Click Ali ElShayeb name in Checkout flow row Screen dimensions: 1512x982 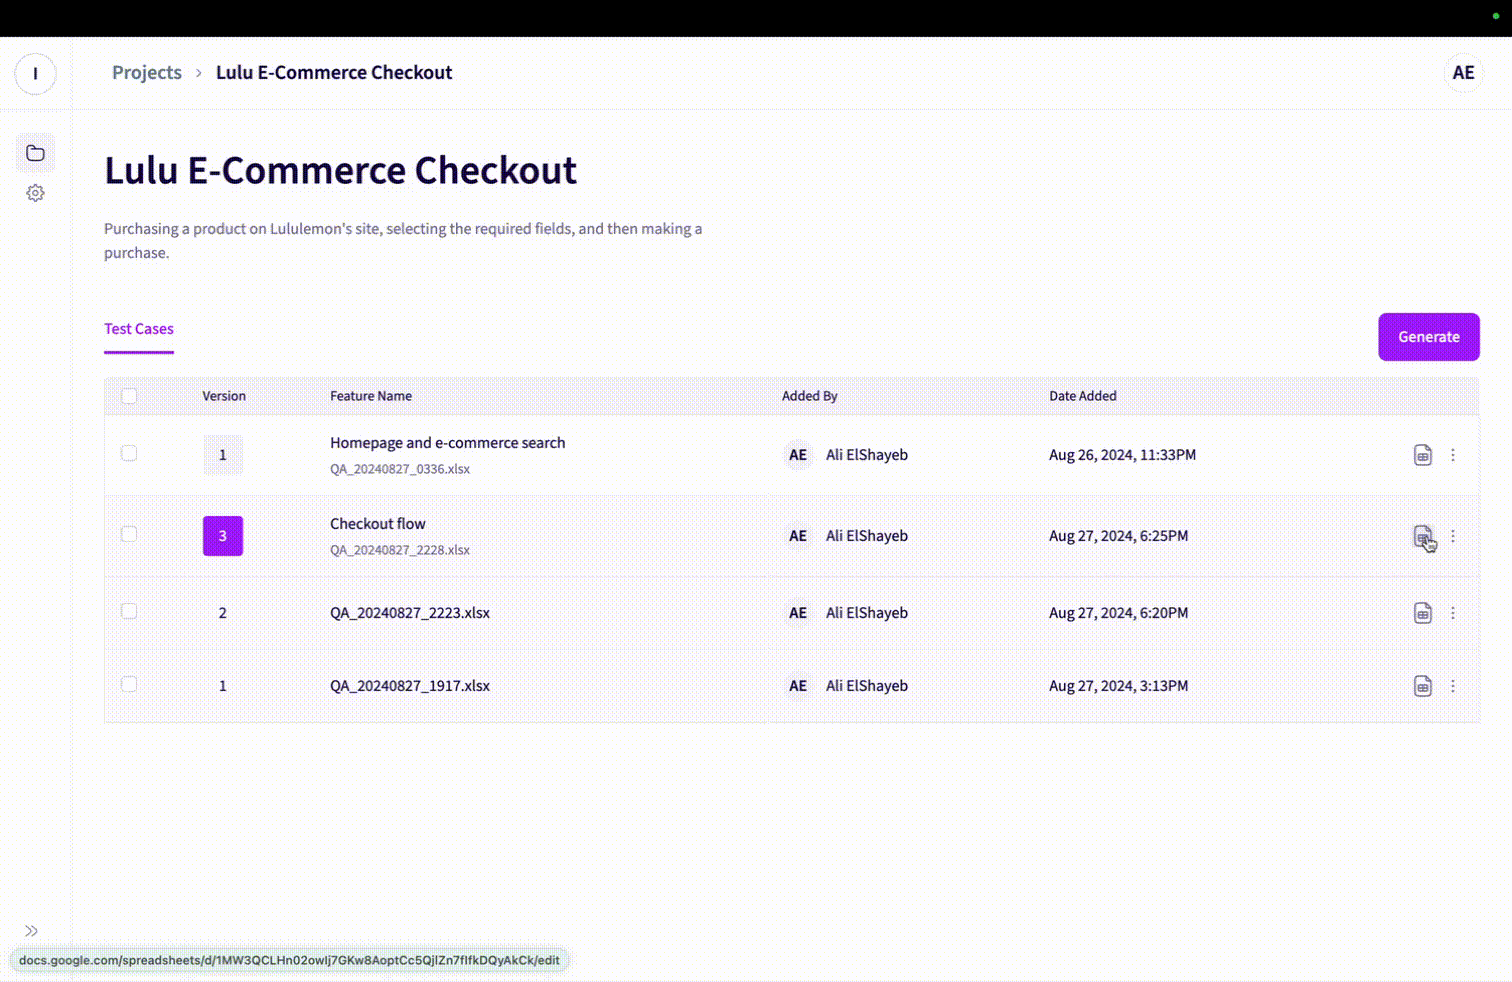point(867,536)
